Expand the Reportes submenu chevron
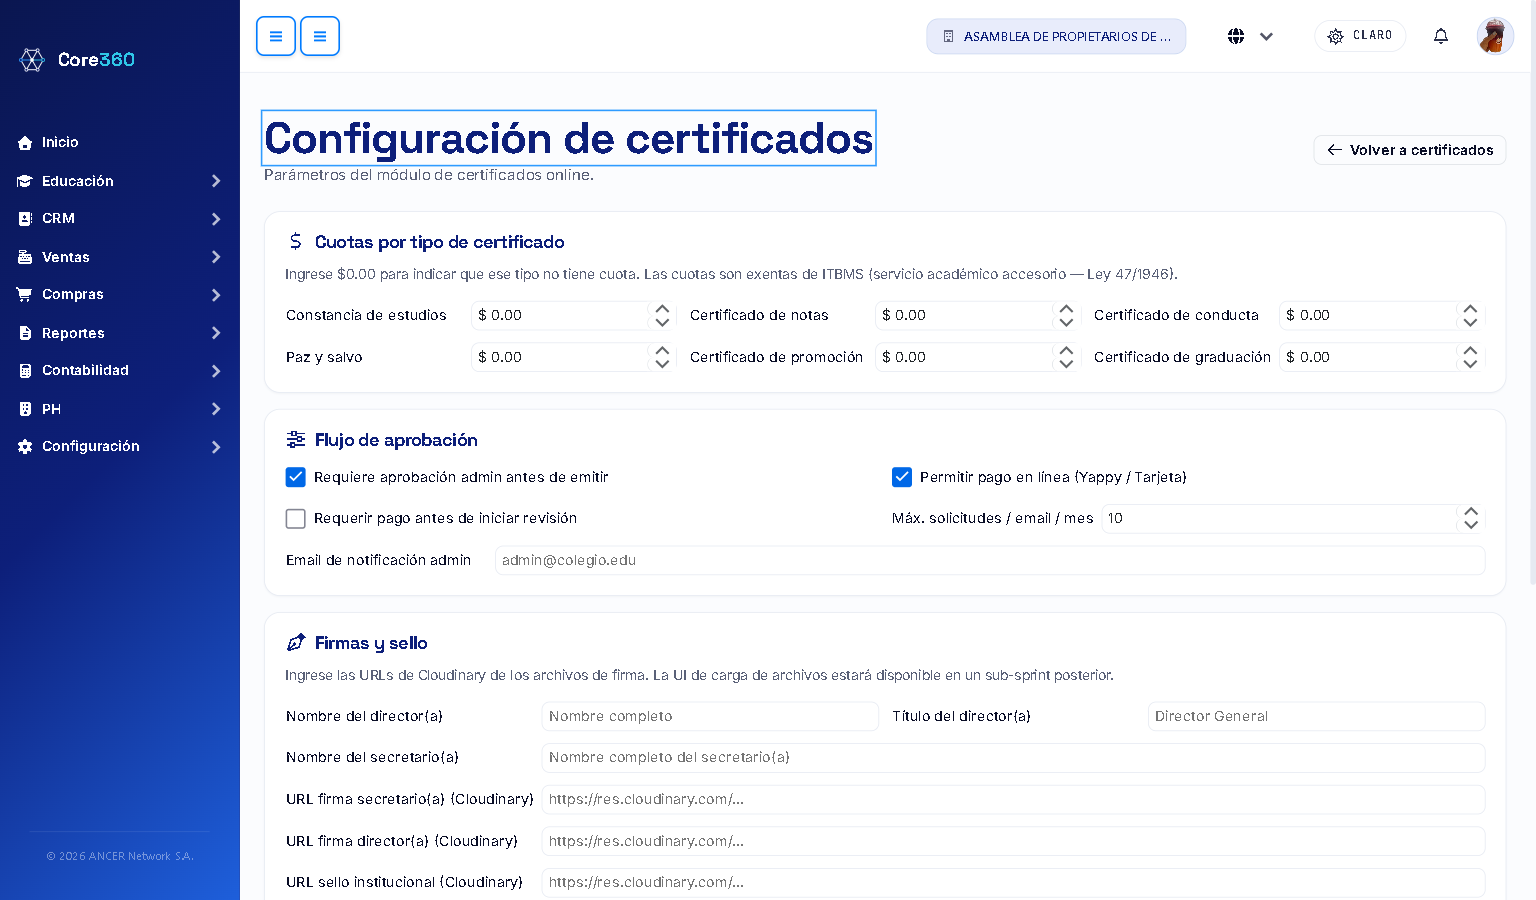Image resolution: width=1536 pixels, height=900 pixels. coord(216,333)
